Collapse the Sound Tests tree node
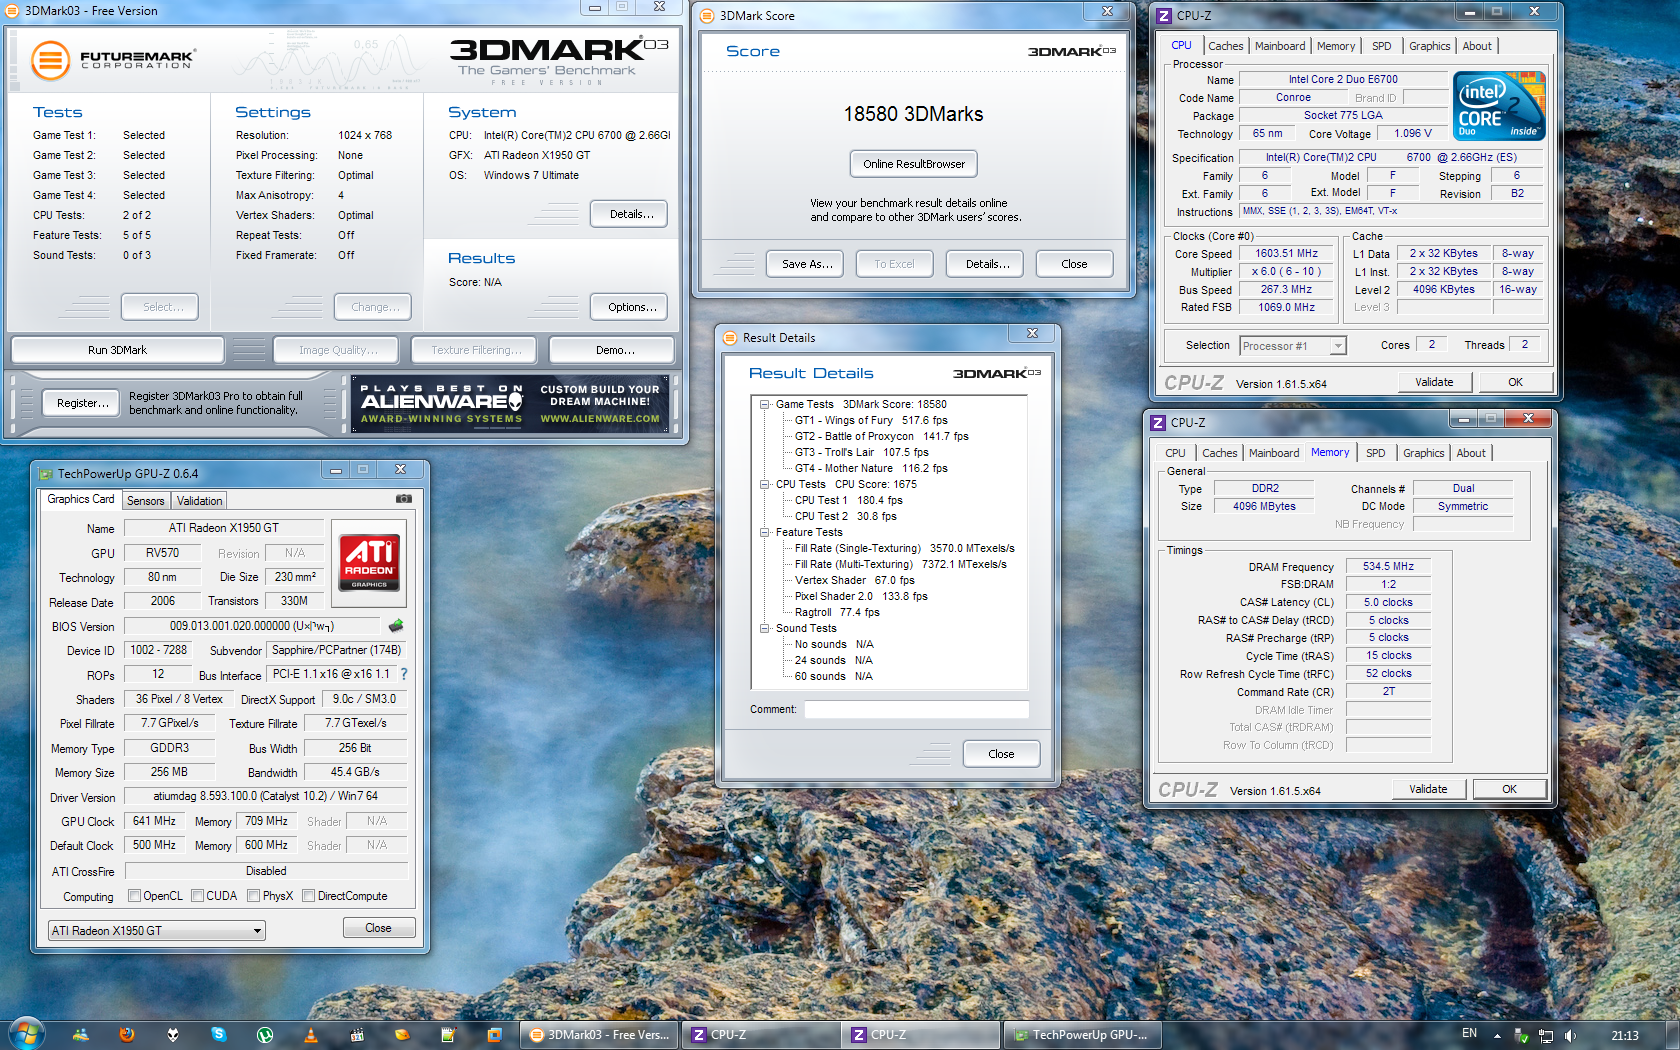Screen dimensions: 1680x1050 point(765,629)
